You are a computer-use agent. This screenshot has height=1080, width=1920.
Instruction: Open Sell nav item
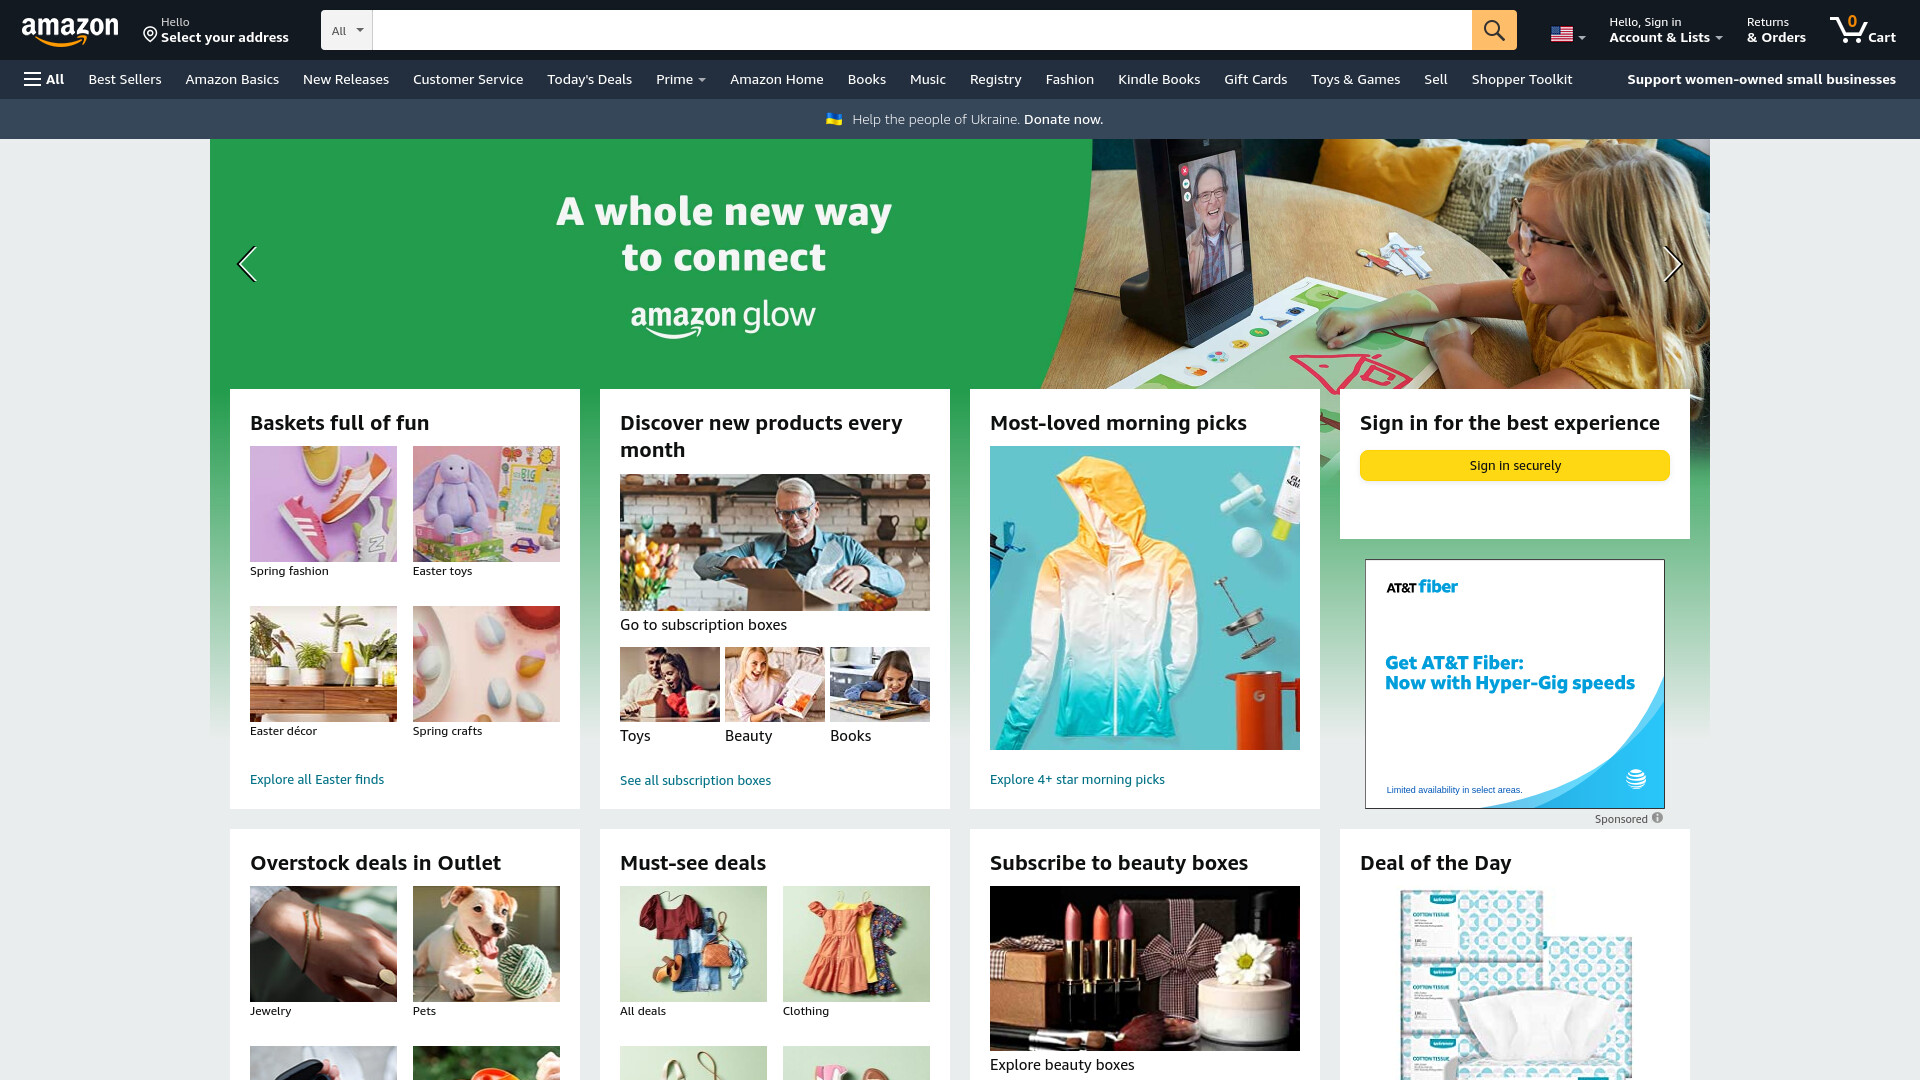(x=1436, y=79)
